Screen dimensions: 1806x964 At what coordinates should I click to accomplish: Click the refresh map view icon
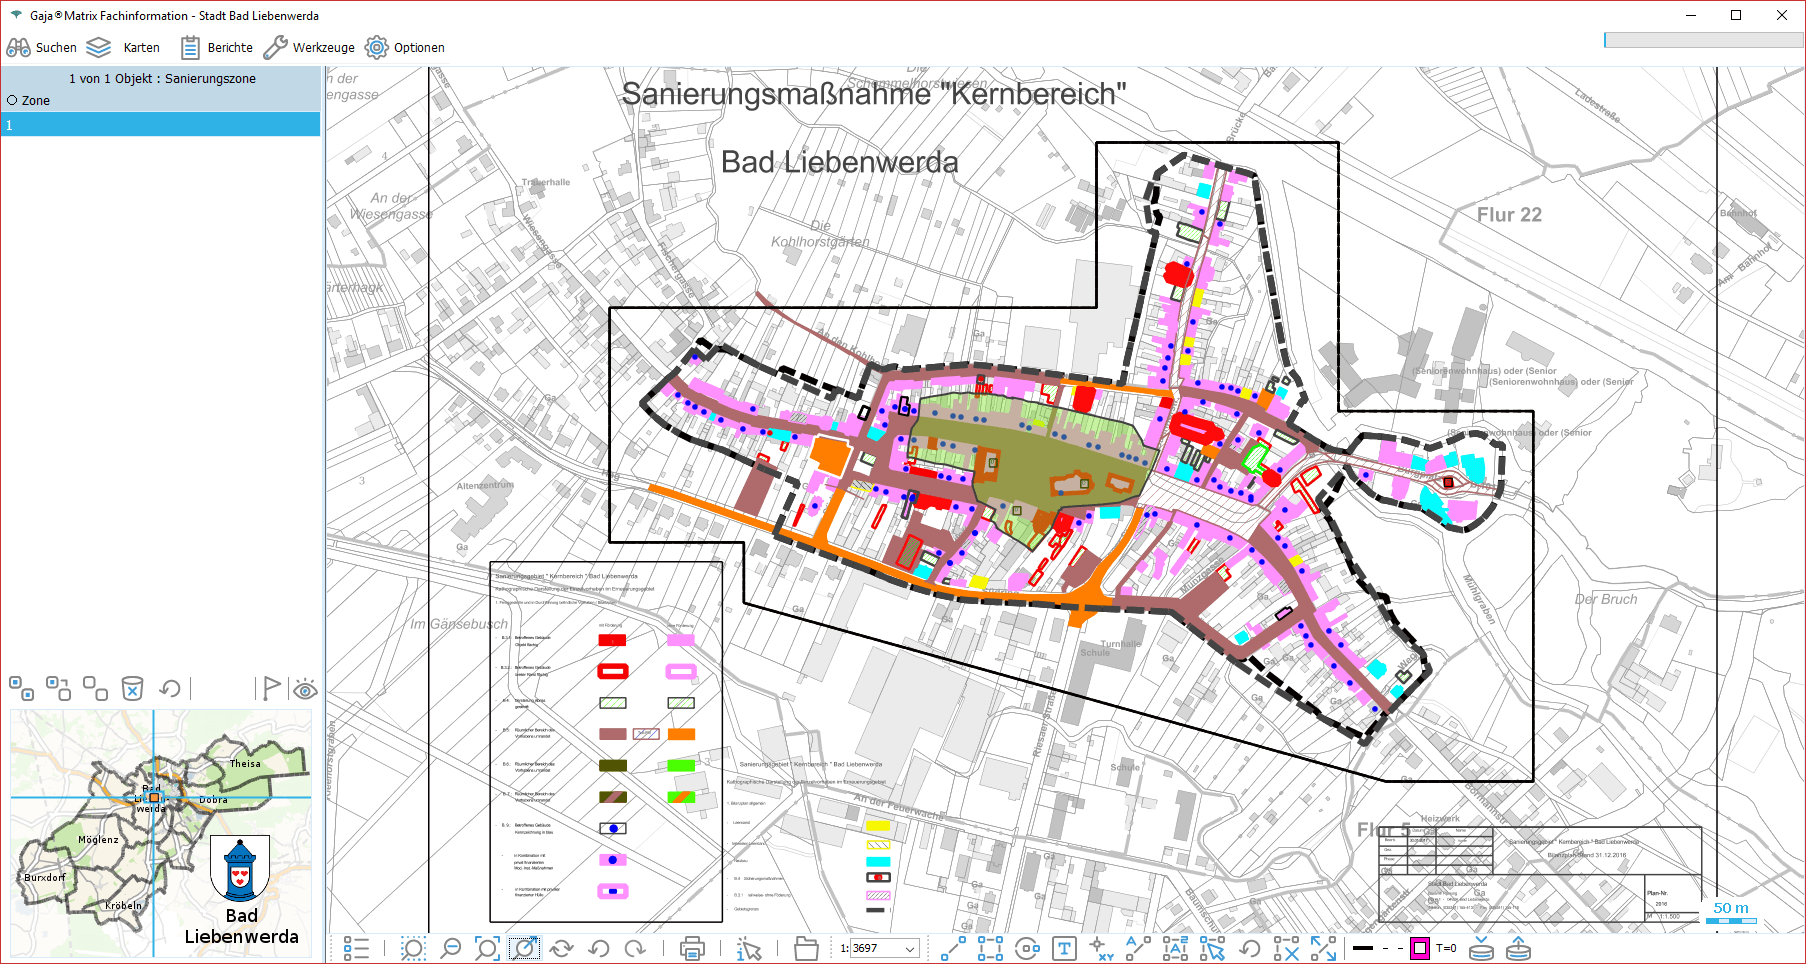[561, 948]
